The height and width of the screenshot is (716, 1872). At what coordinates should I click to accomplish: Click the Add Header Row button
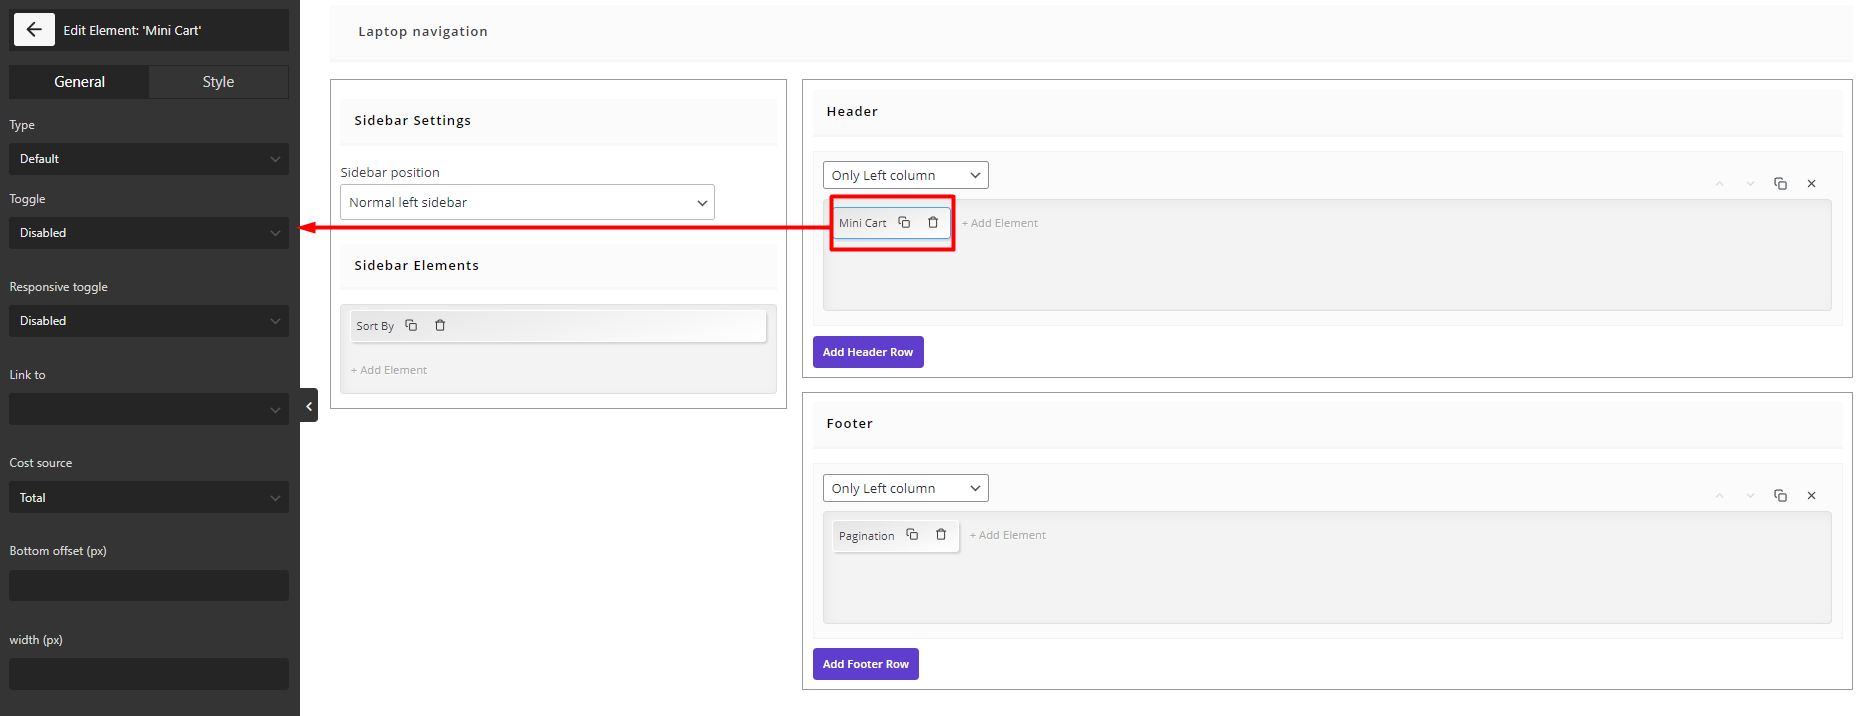(867, 352)
